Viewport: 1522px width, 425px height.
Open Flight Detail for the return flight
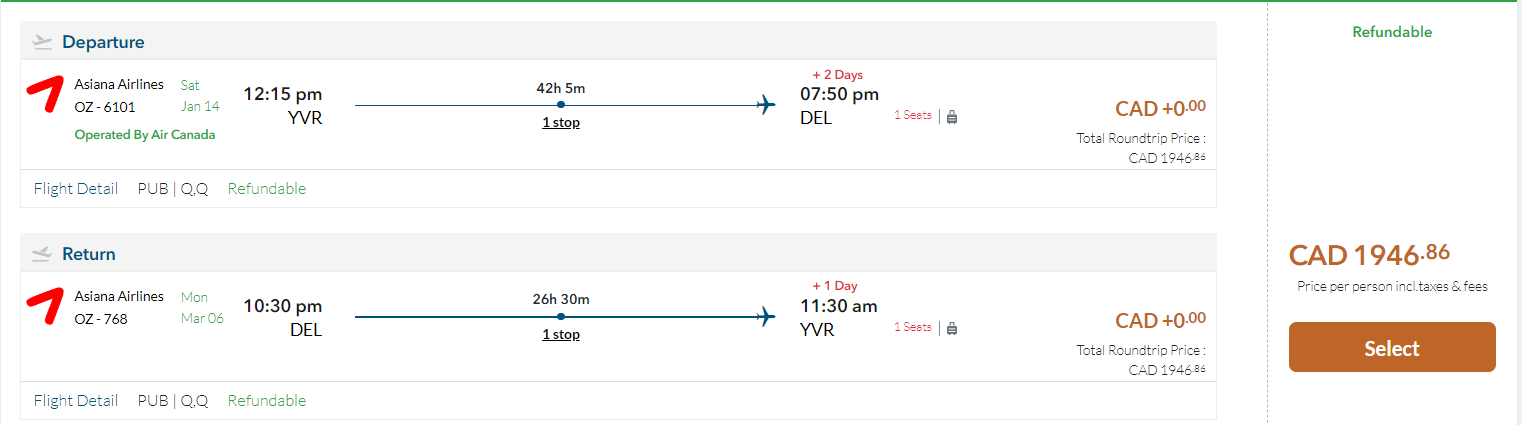pyautogui.click(x=76, y=401)
